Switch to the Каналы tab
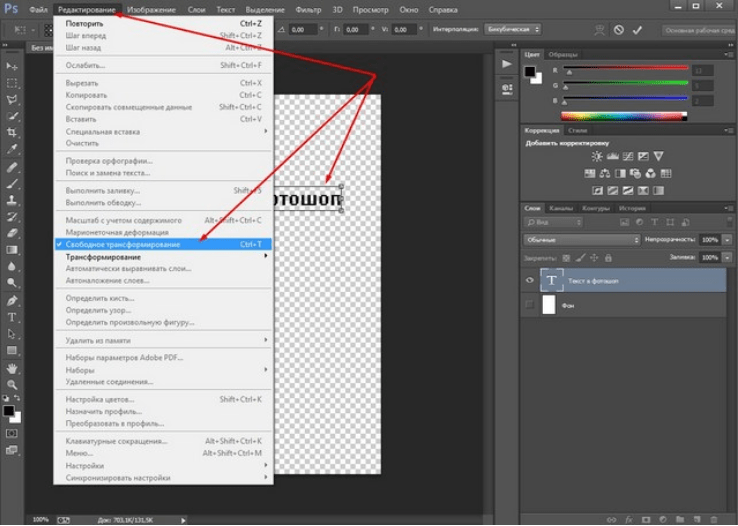 [x=561, y=208]
